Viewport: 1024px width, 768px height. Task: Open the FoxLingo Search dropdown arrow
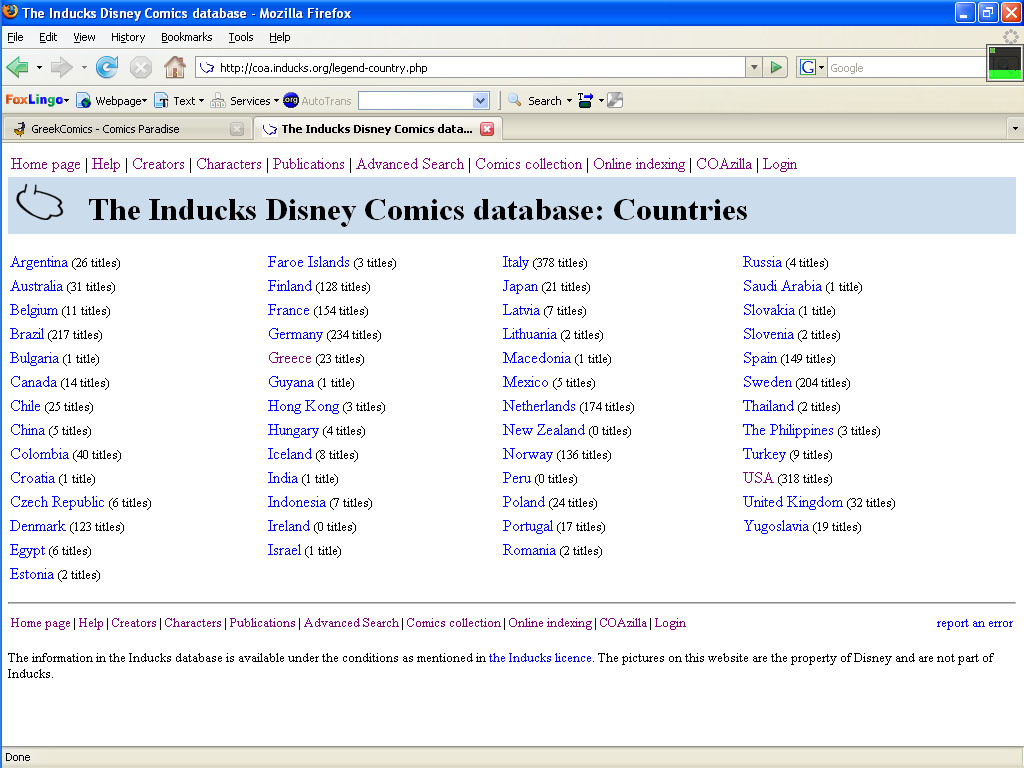pyautogui.click(x=569, y=101)
